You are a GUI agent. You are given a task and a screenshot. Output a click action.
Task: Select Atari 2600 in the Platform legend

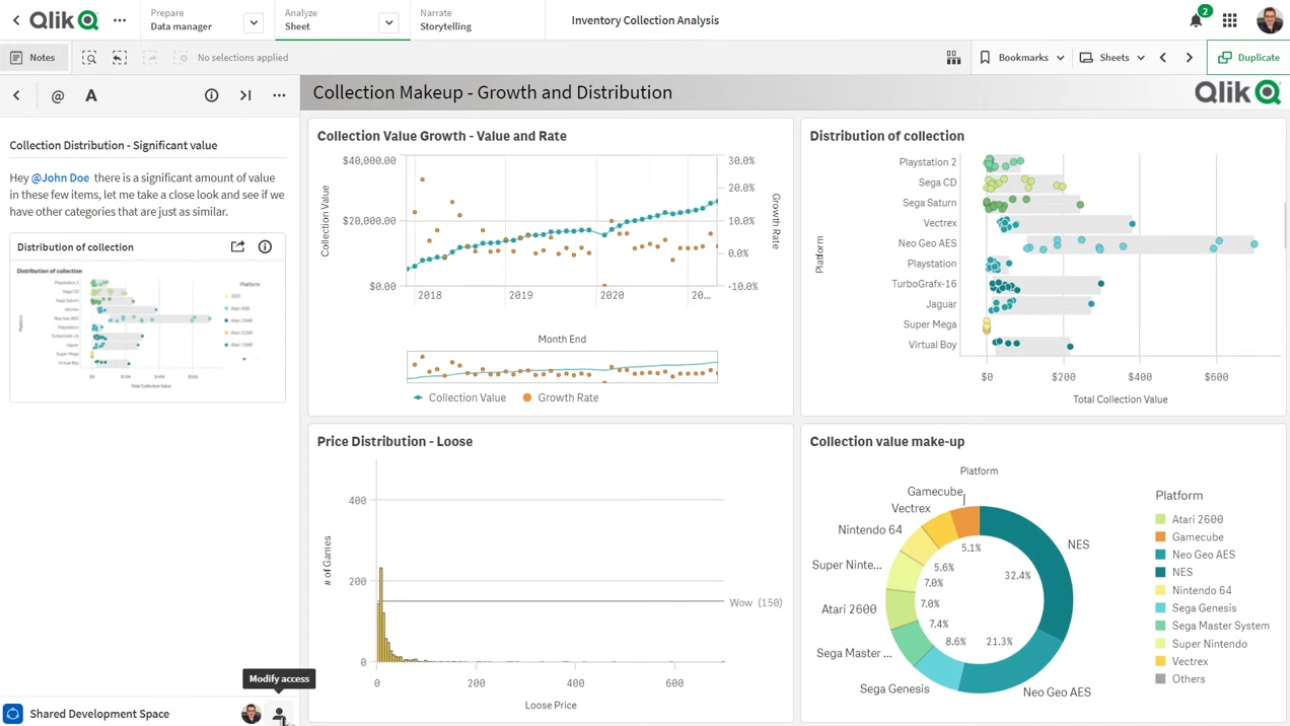[x=1189, y=519]
